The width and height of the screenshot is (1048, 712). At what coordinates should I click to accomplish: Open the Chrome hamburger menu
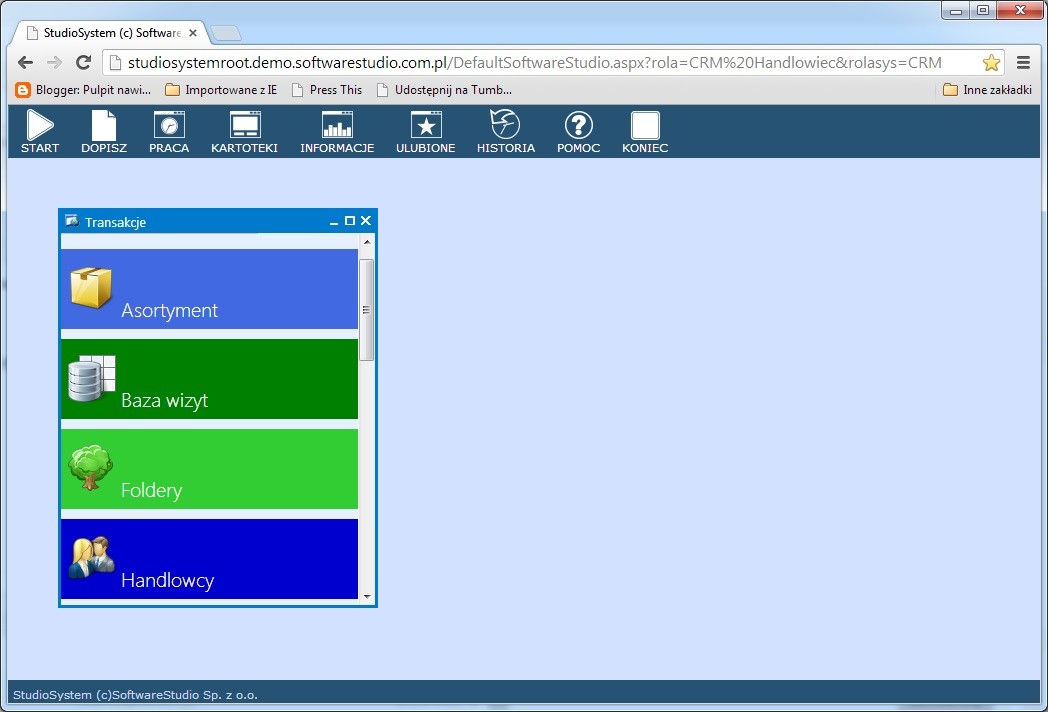tap(1023, 63)
